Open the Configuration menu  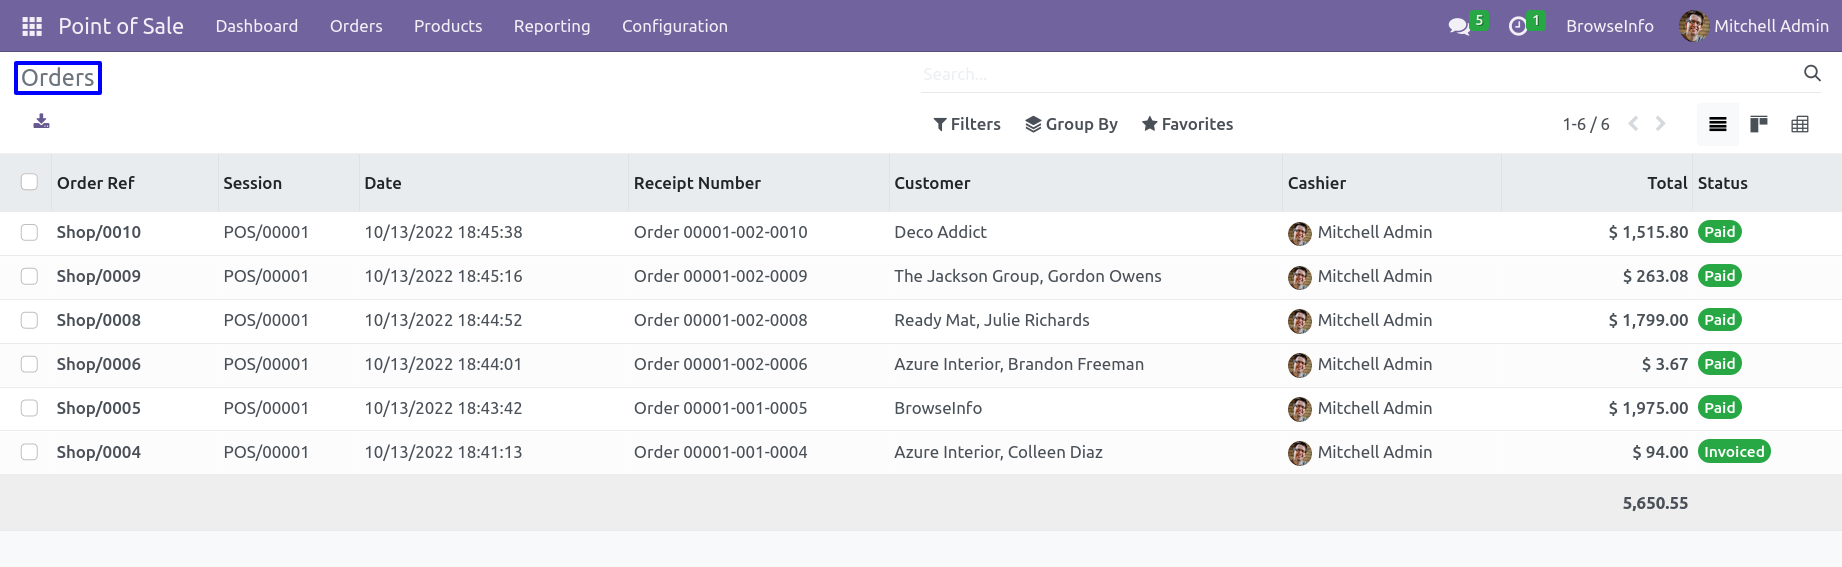pyautogui.click(x=675, y=26)
